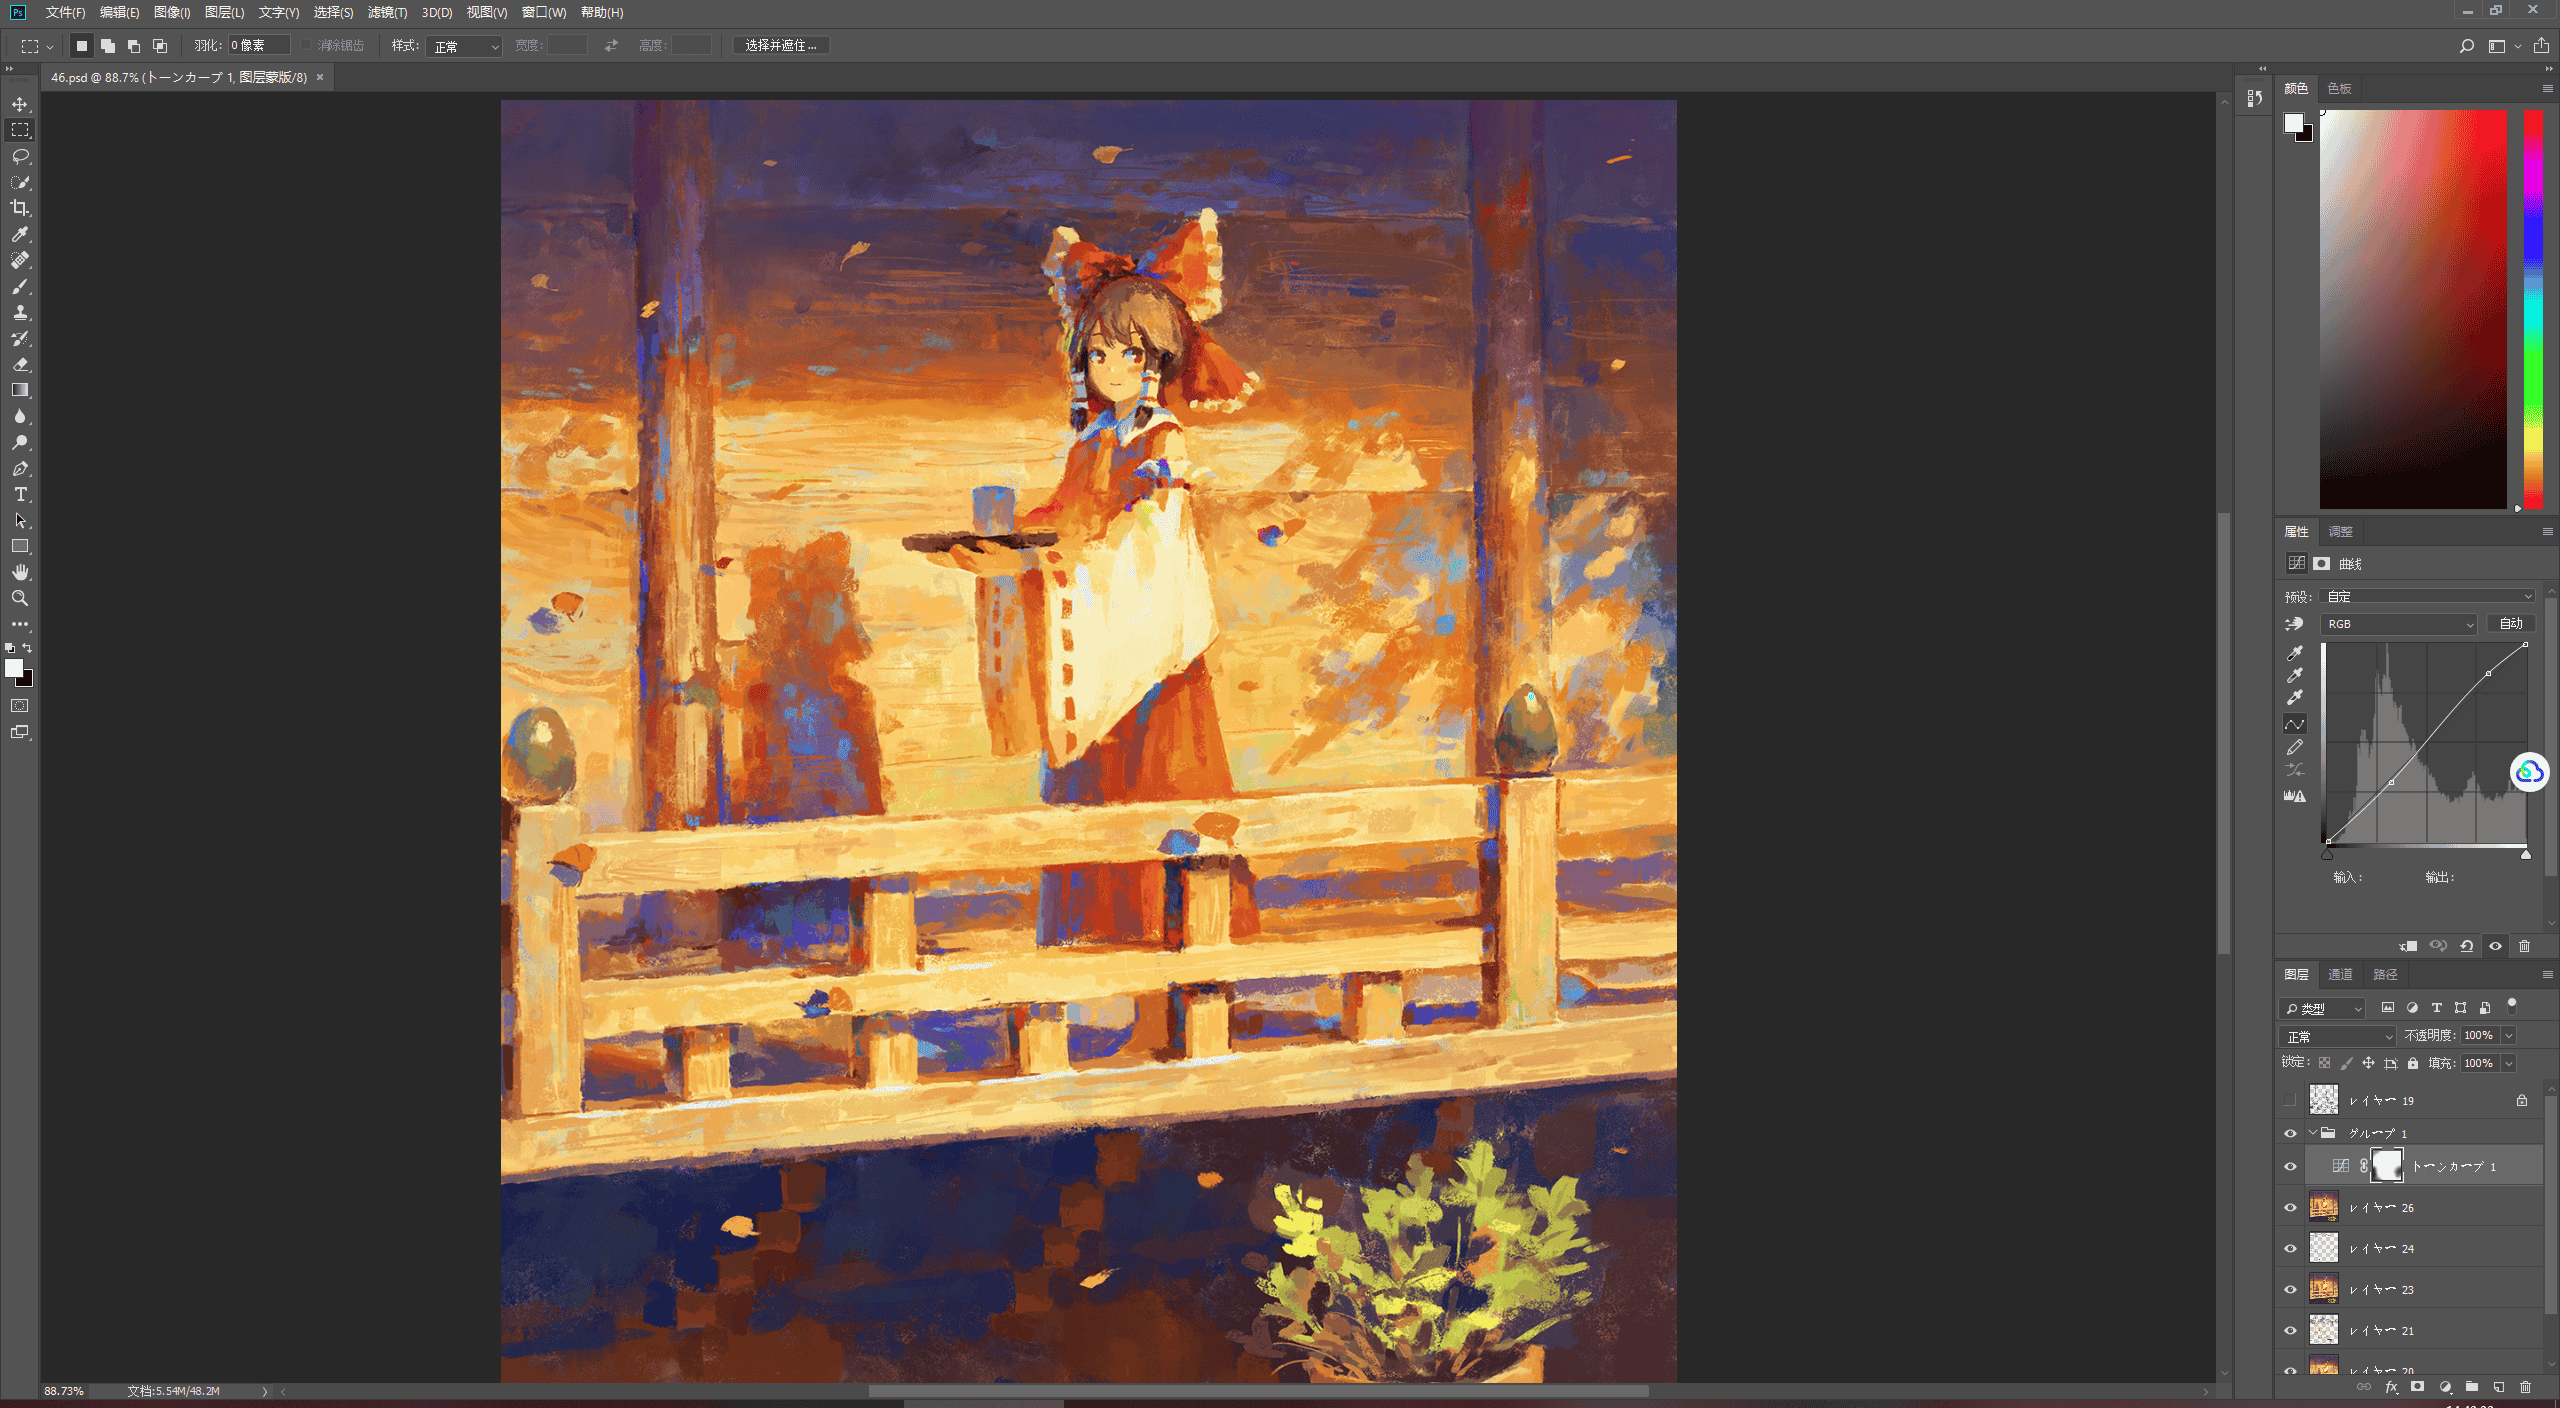The image size is (2560, 1408).
Task: Switch to the 色板 tab
Action: pyautogui.click(x=2339, y=88)
